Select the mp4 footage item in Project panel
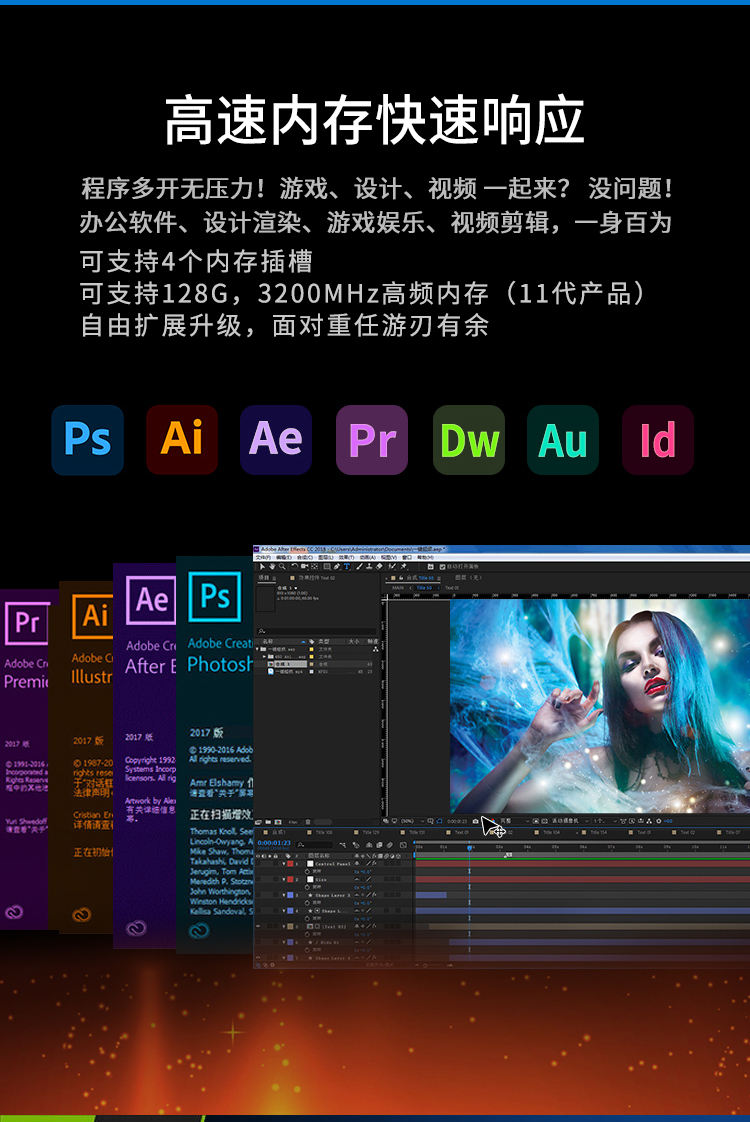 coord(286,672)
